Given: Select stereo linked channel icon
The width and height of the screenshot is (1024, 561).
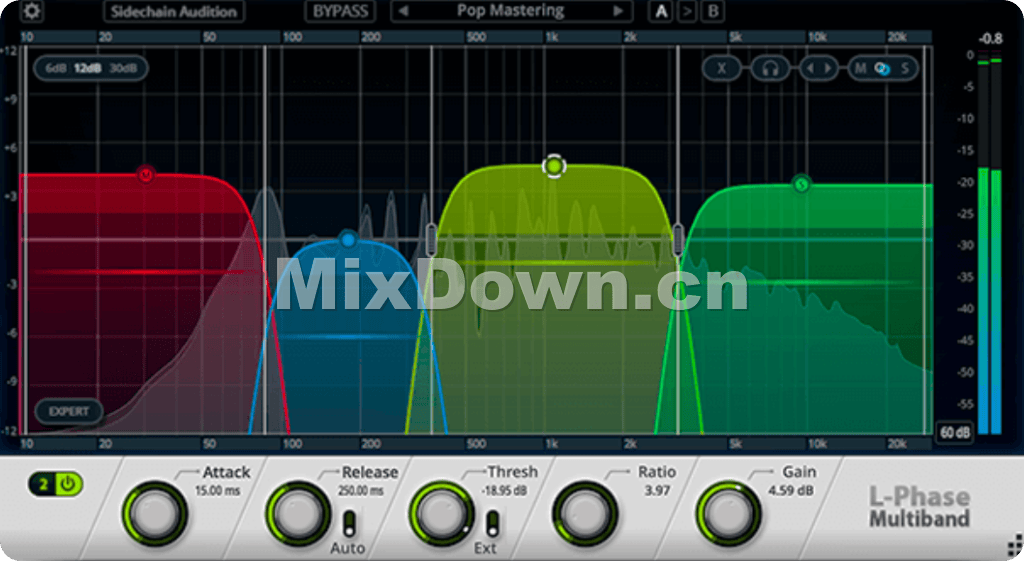Looking at the screenshot, I should click(x=882, y=68).
